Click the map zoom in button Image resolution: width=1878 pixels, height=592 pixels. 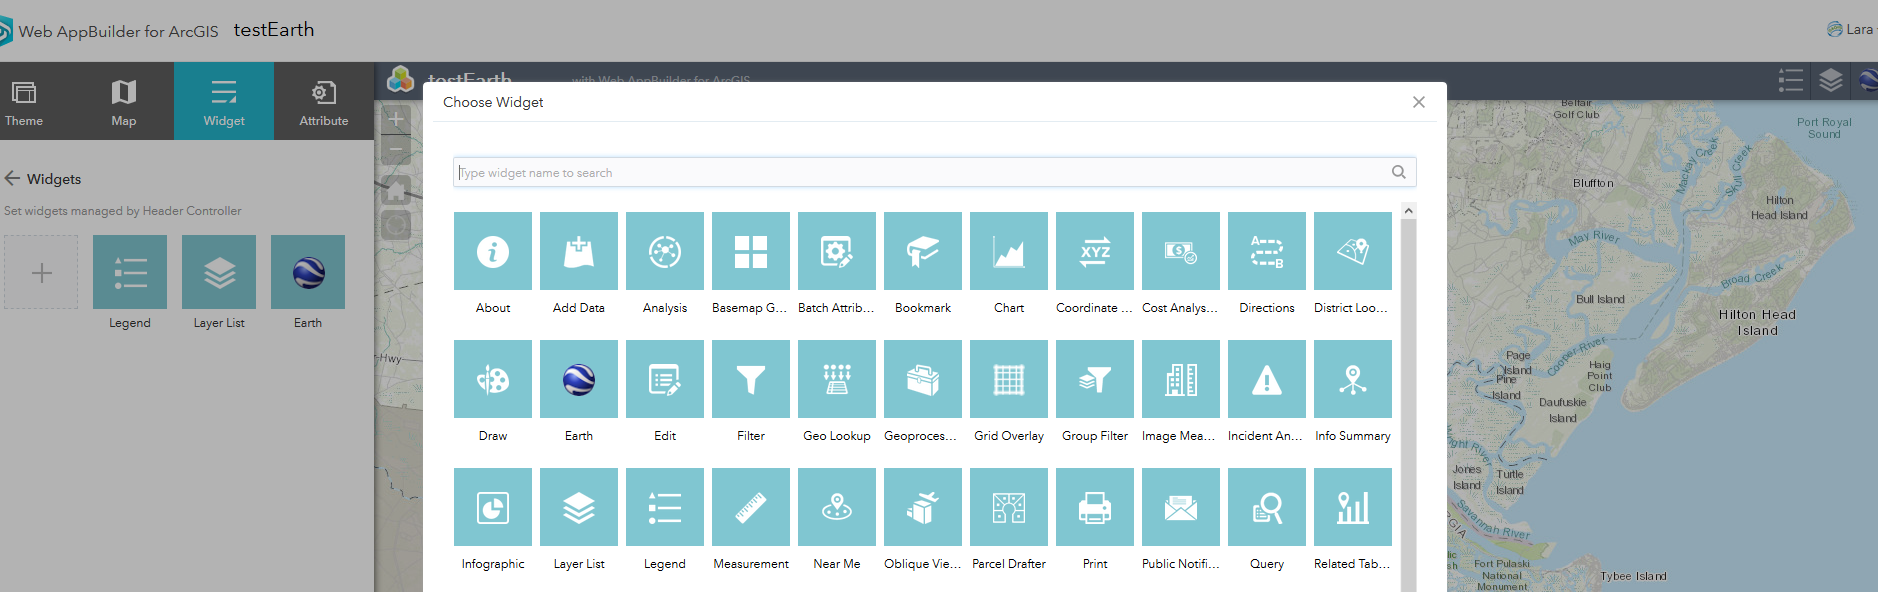tap(396, 119)
